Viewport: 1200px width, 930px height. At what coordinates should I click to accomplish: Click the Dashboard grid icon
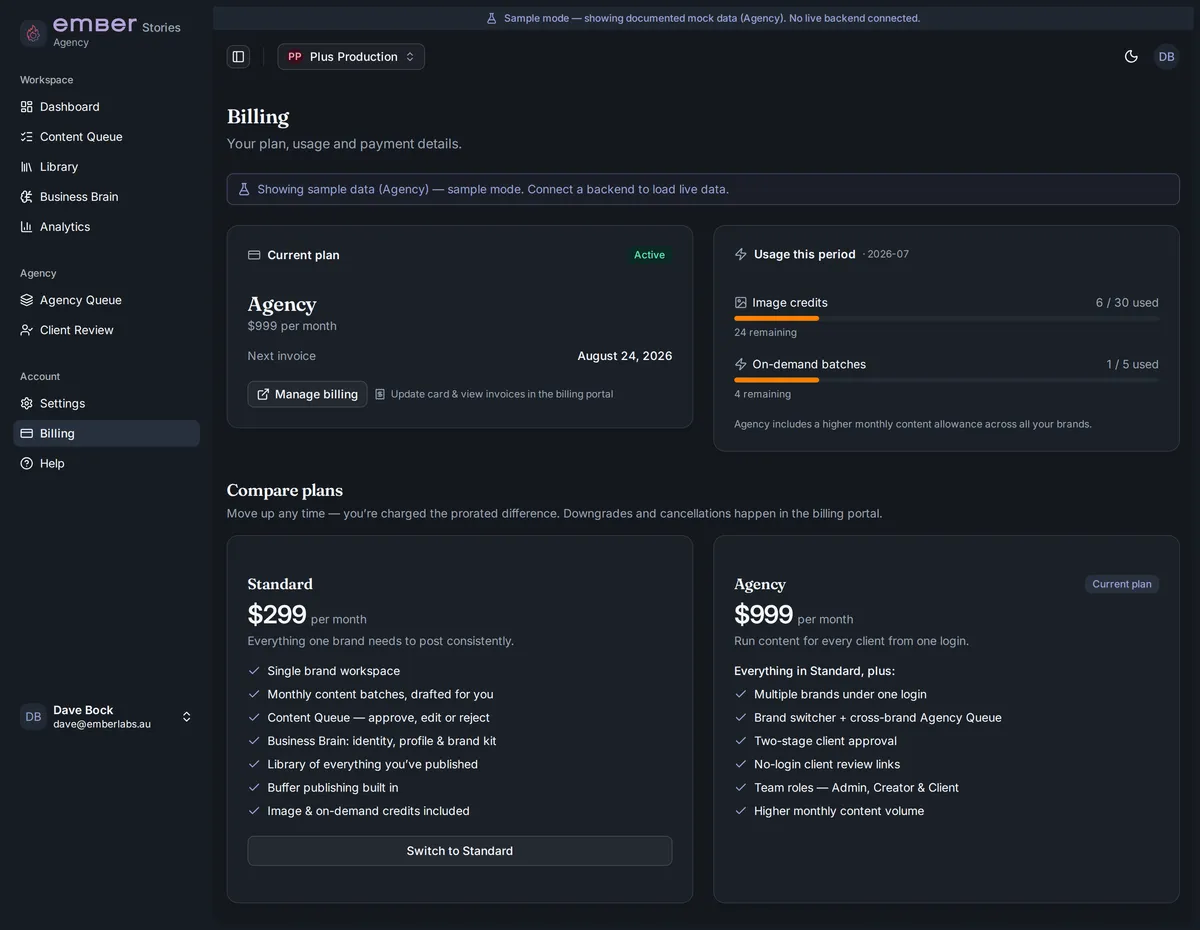(27, 107)
